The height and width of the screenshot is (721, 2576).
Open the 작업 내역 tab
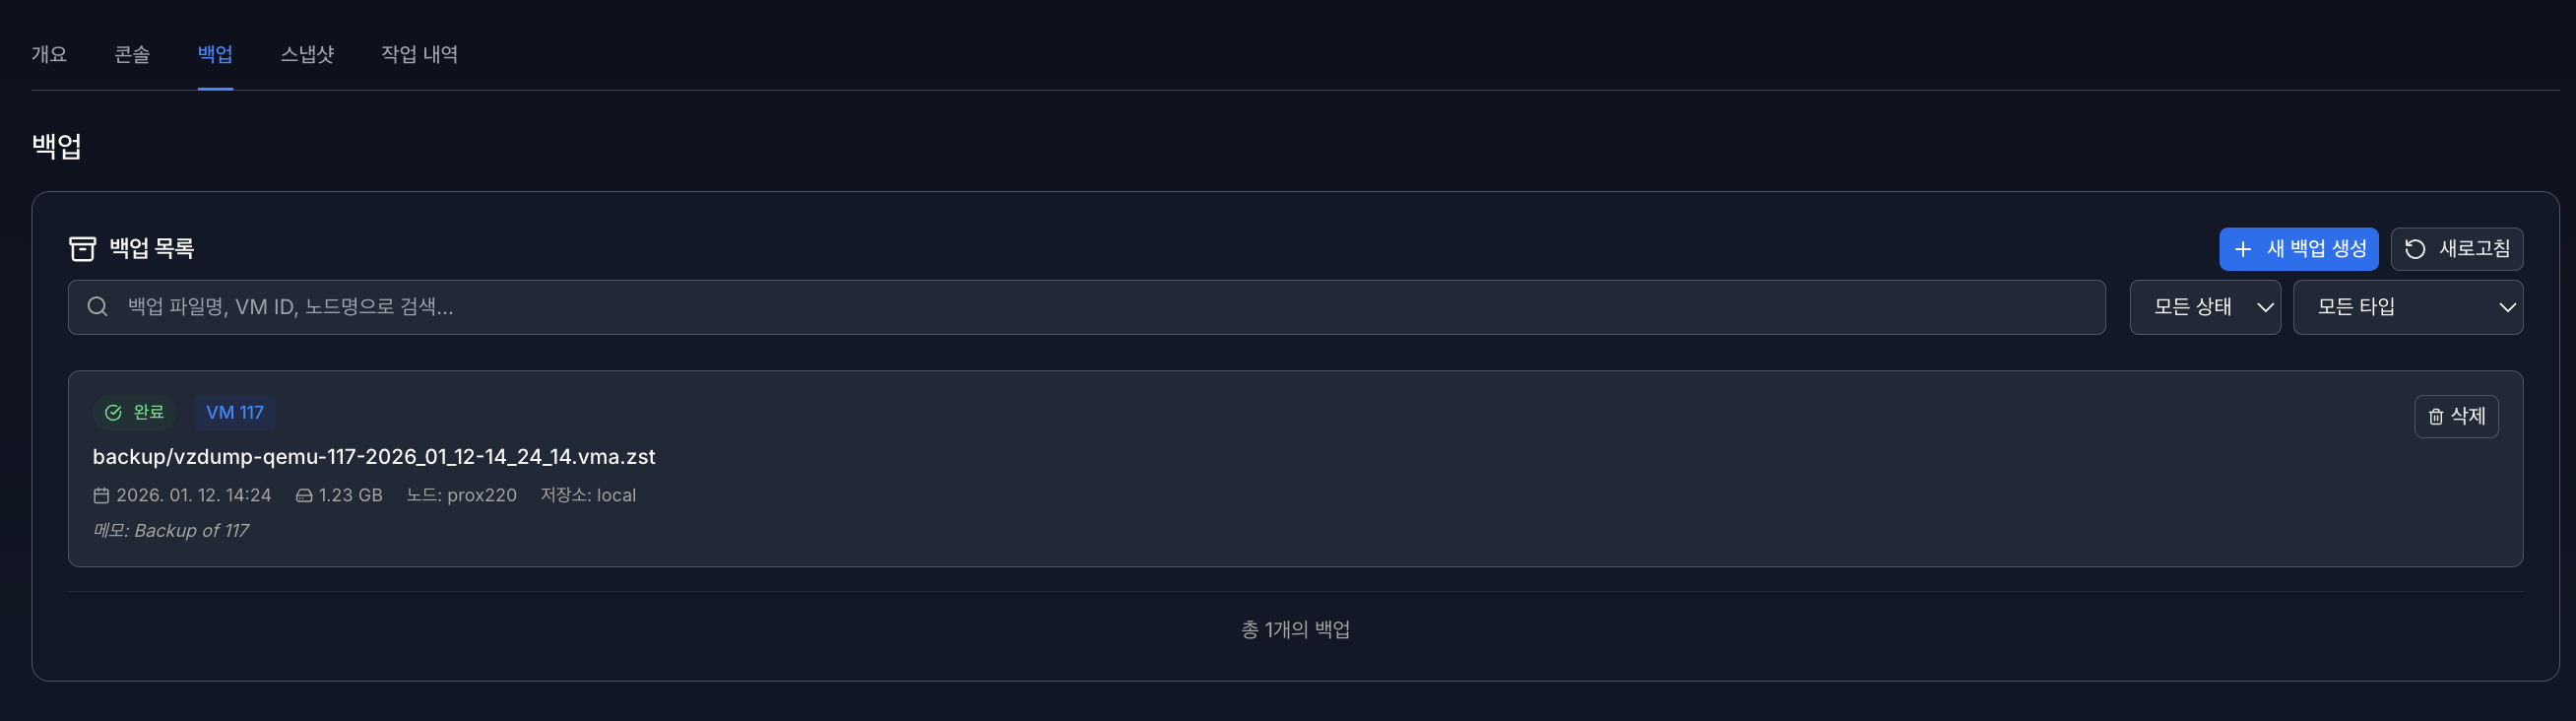(418, 55)
